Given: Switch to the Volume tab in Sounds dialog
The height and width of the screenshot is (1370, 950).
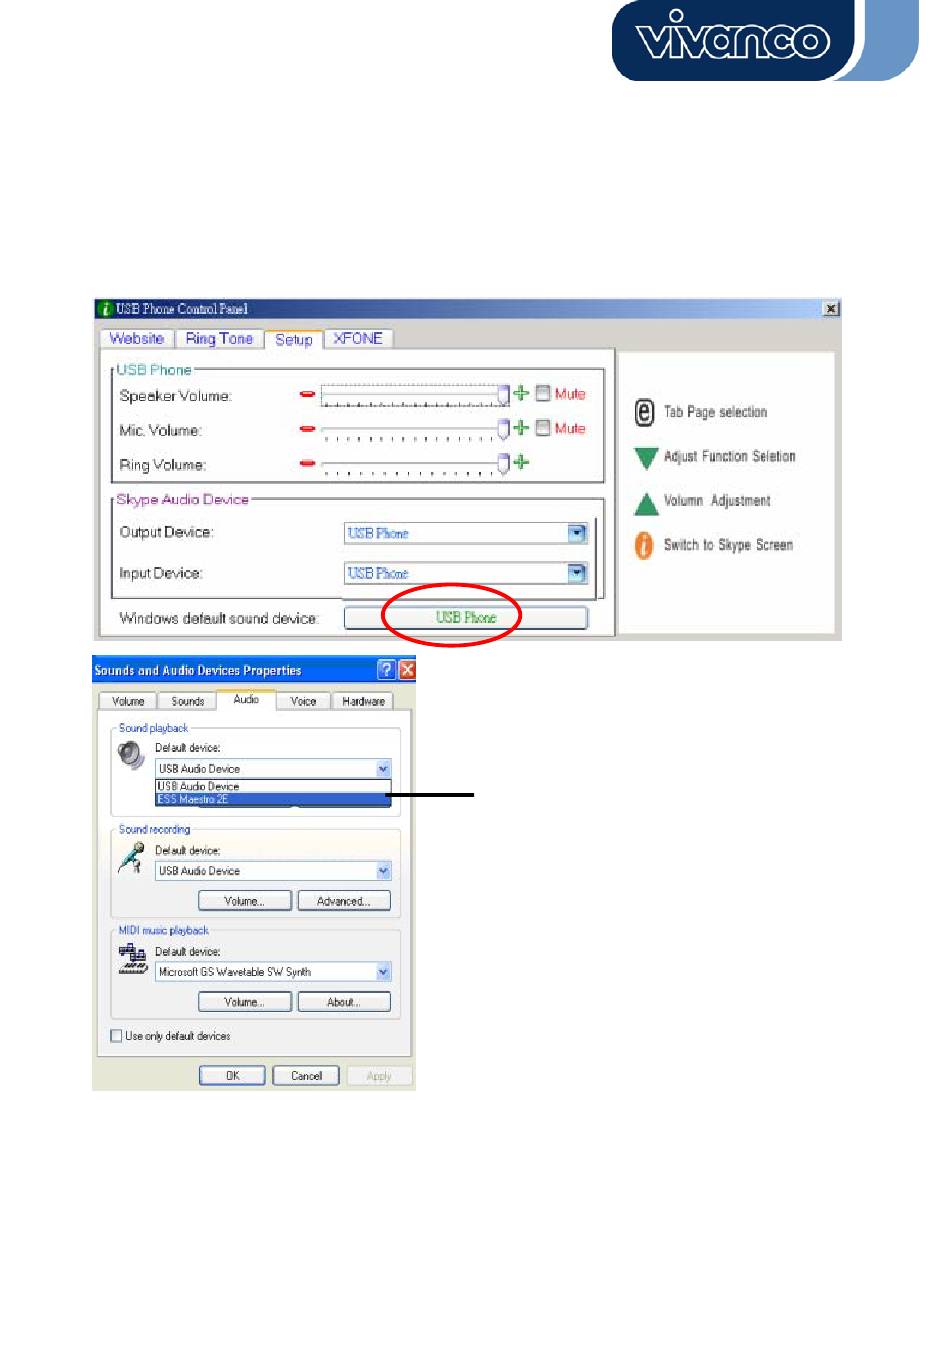Looking at the screenshot, I should point(128,701).
